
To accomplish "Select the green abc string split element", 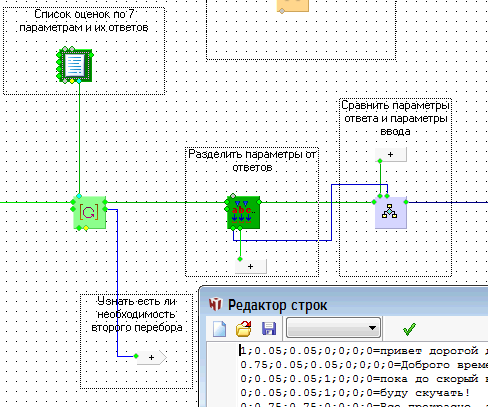I will click(x=243, y=212).
